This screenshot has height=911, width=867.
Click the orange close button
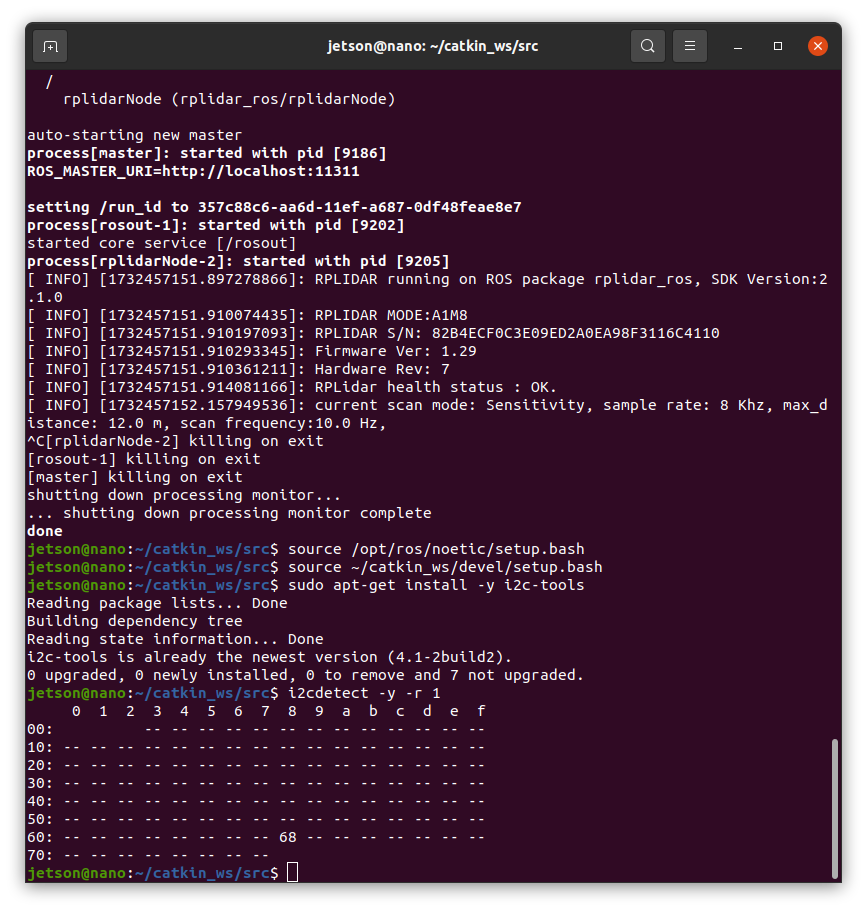point(818,45)
